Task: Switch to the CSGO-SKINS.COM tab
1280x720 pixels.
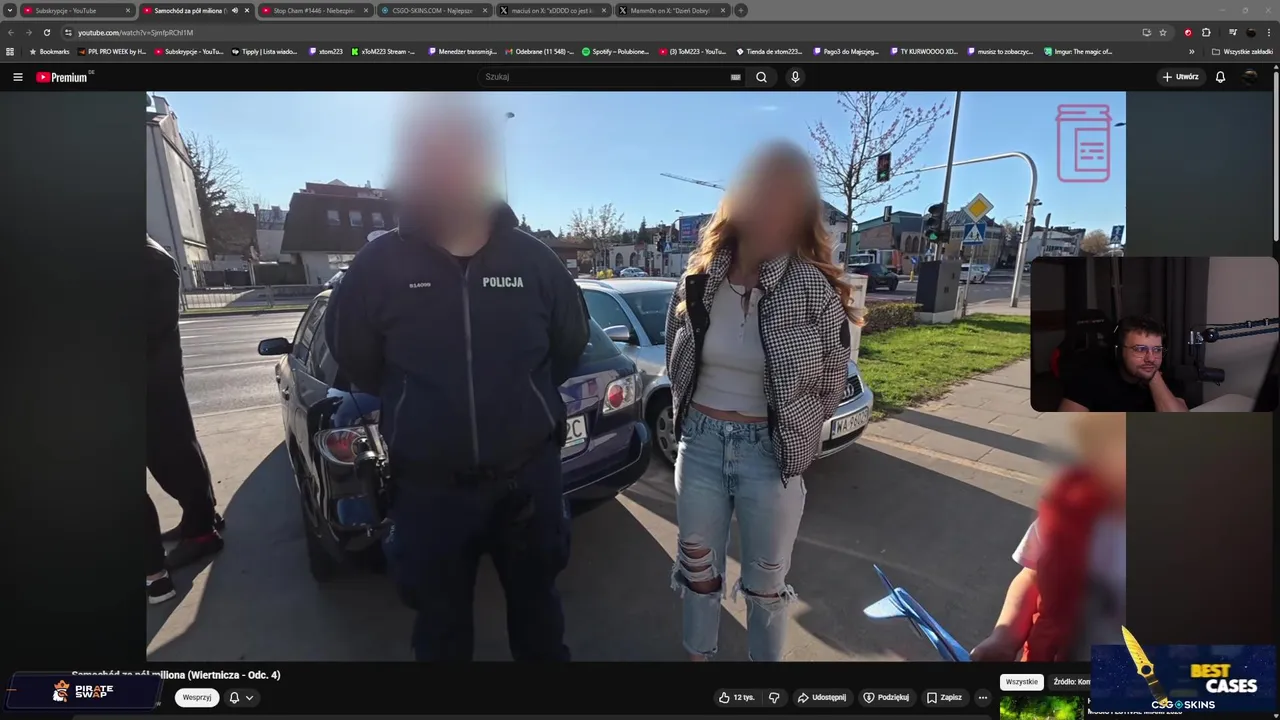Action: pos(432,10)
